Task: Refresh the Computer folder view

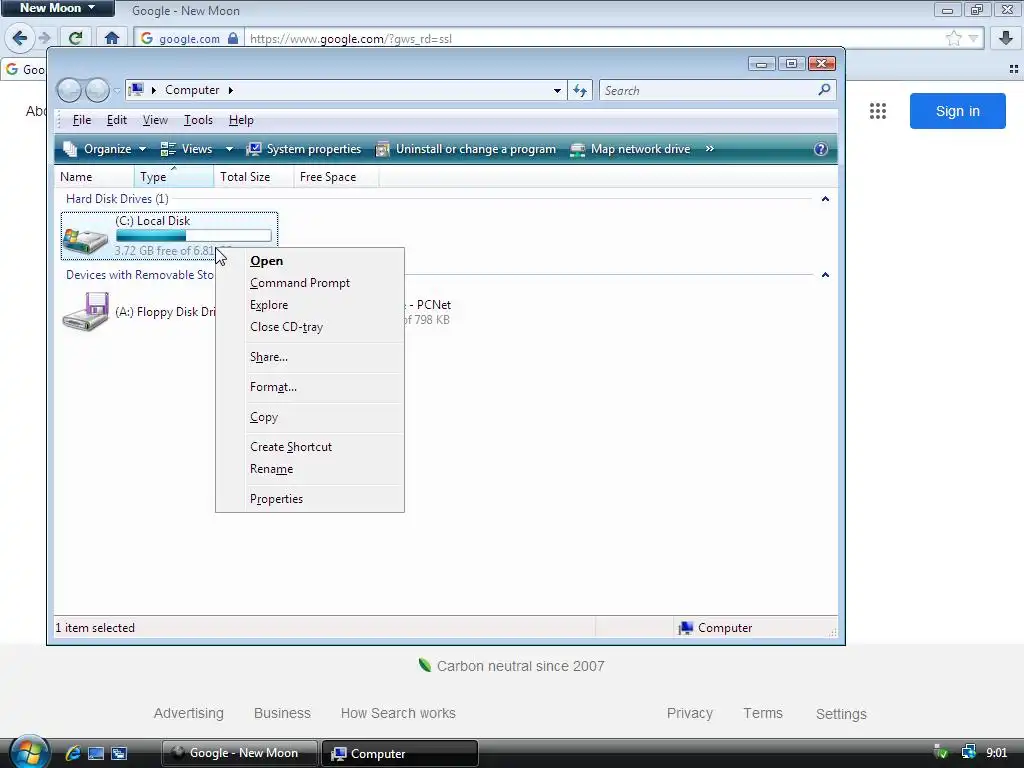Action: [x=580, y=90]
